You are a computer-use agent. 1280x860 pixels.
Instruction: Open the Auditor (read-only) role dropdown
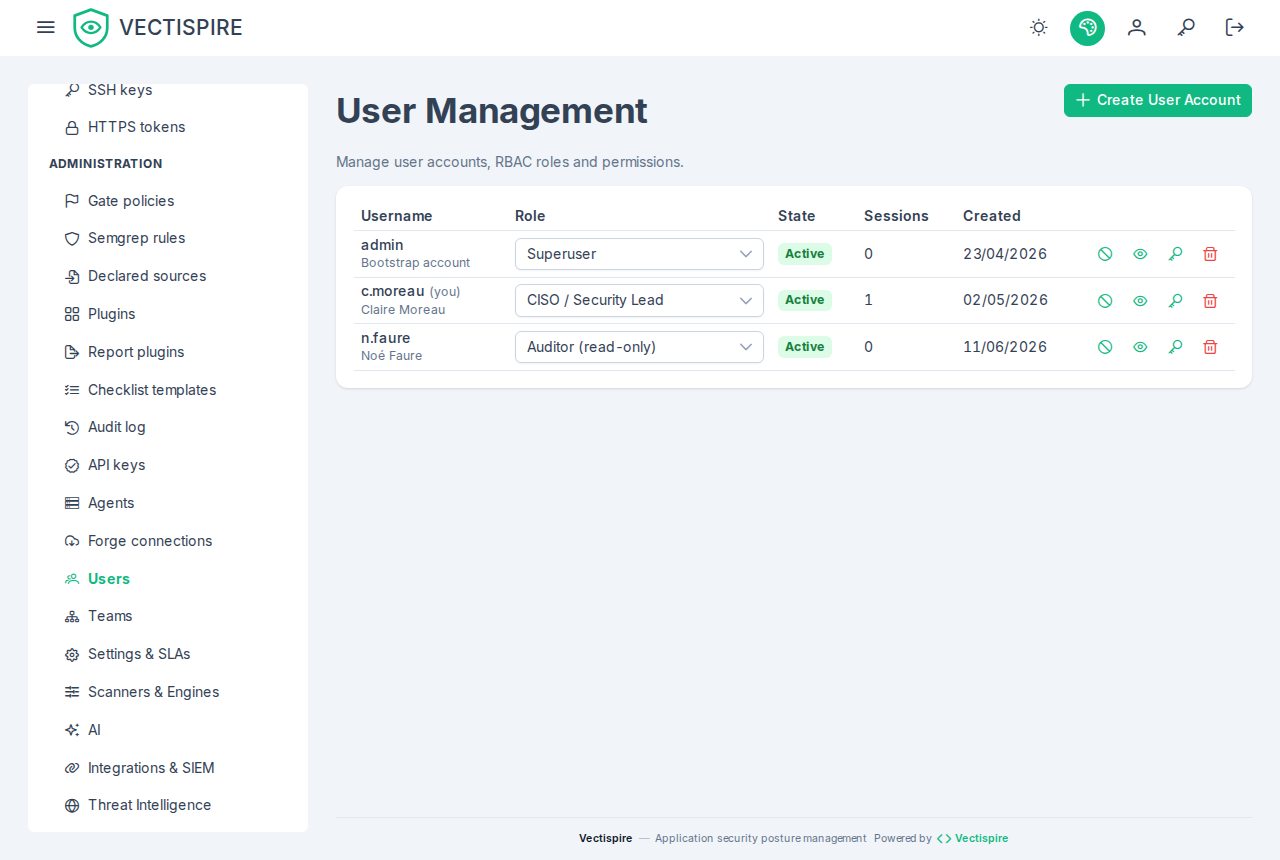point(639,347)
